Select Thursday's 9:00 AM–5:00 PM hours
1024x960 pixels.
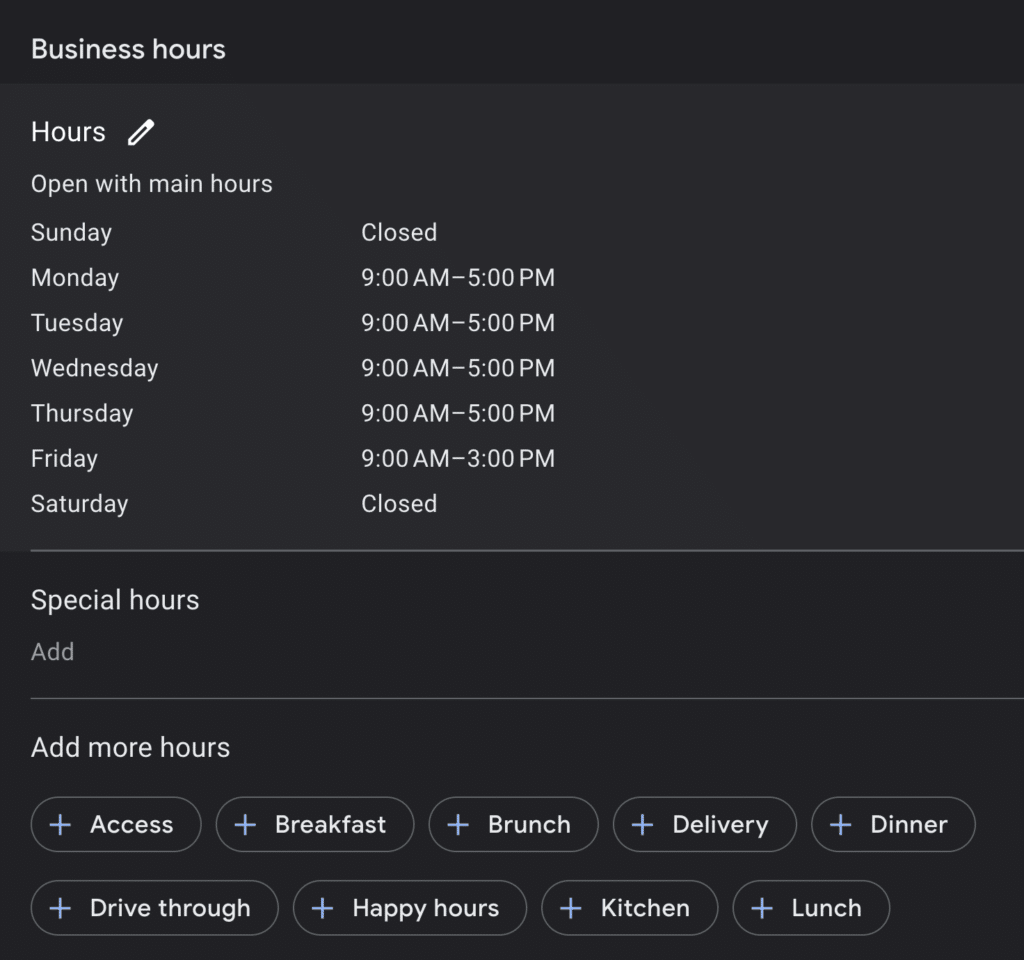458,413
